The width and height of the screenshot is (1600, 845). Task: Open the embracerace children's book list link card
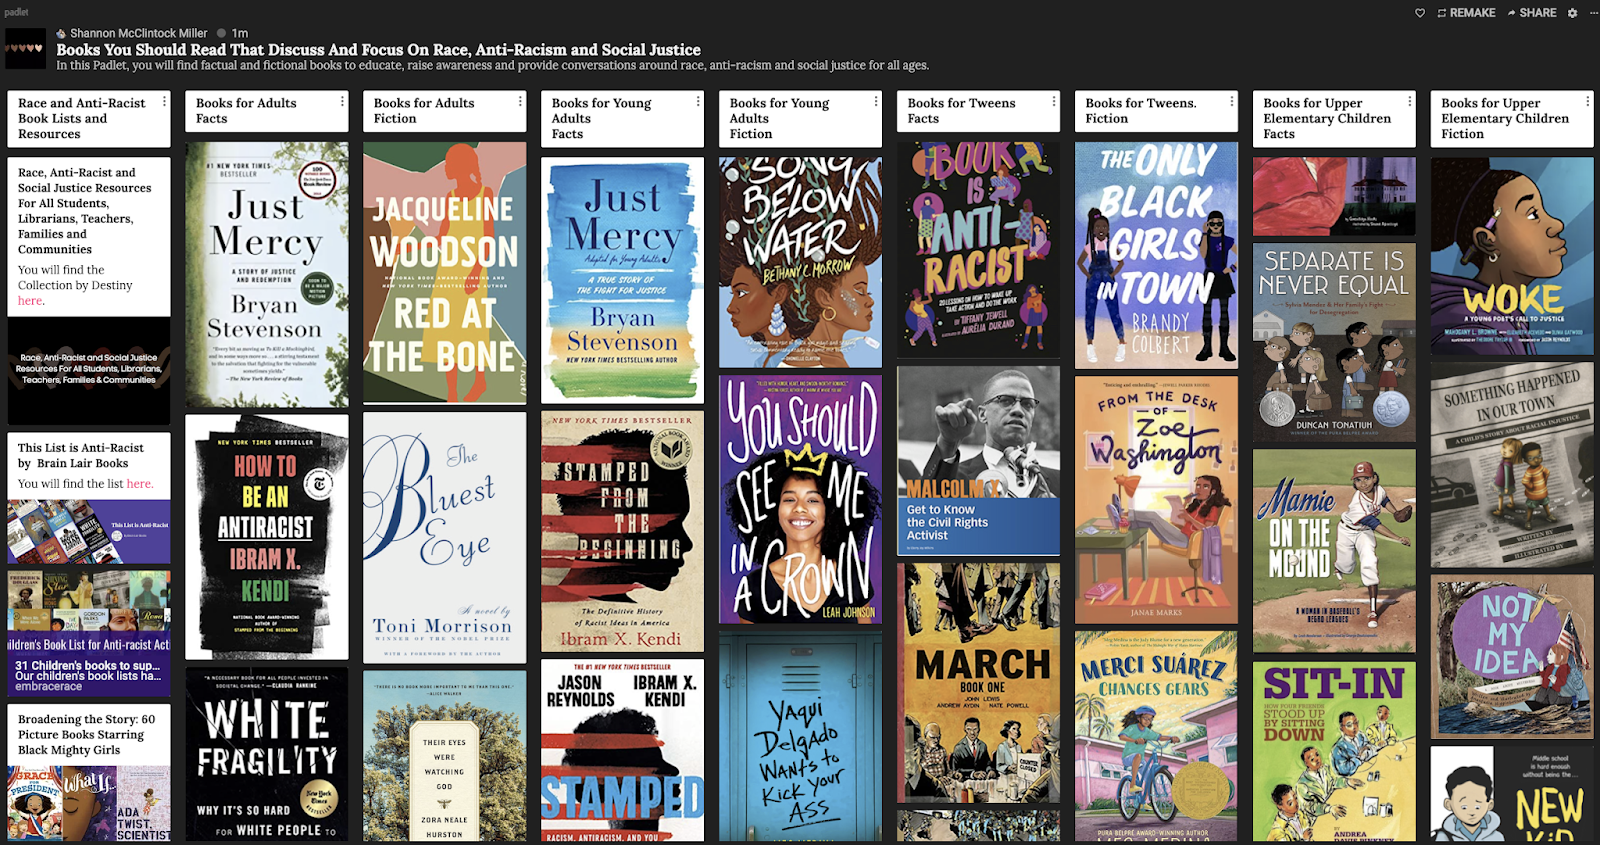[x=89, y=633]
